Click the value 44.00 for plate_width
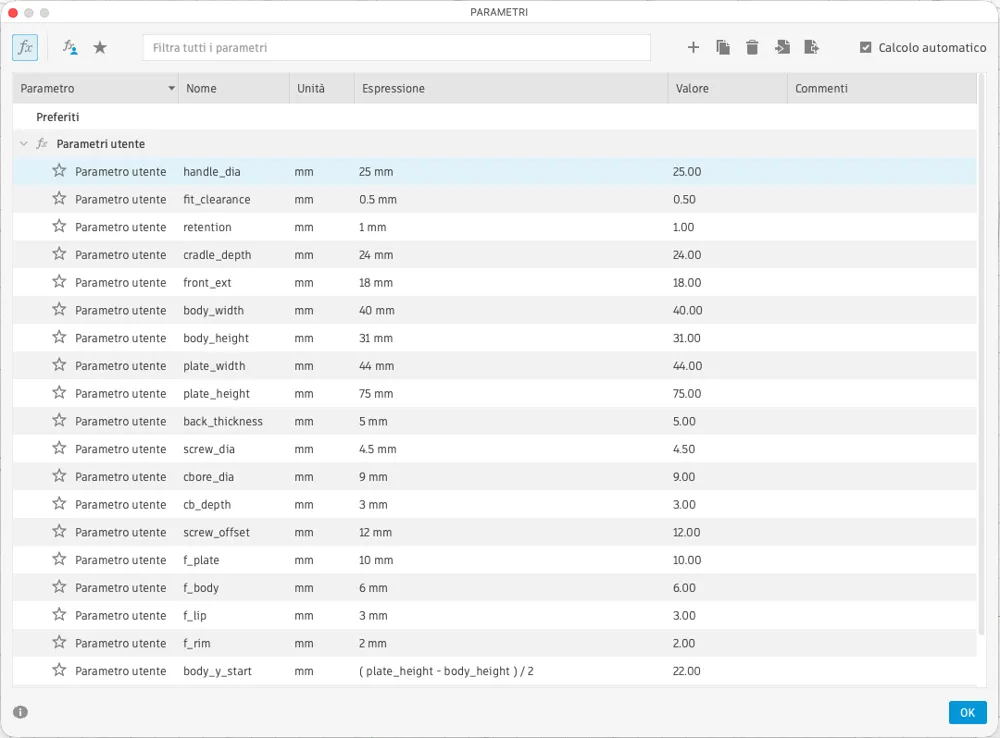The image size is (1000, 738). (688, 365)
